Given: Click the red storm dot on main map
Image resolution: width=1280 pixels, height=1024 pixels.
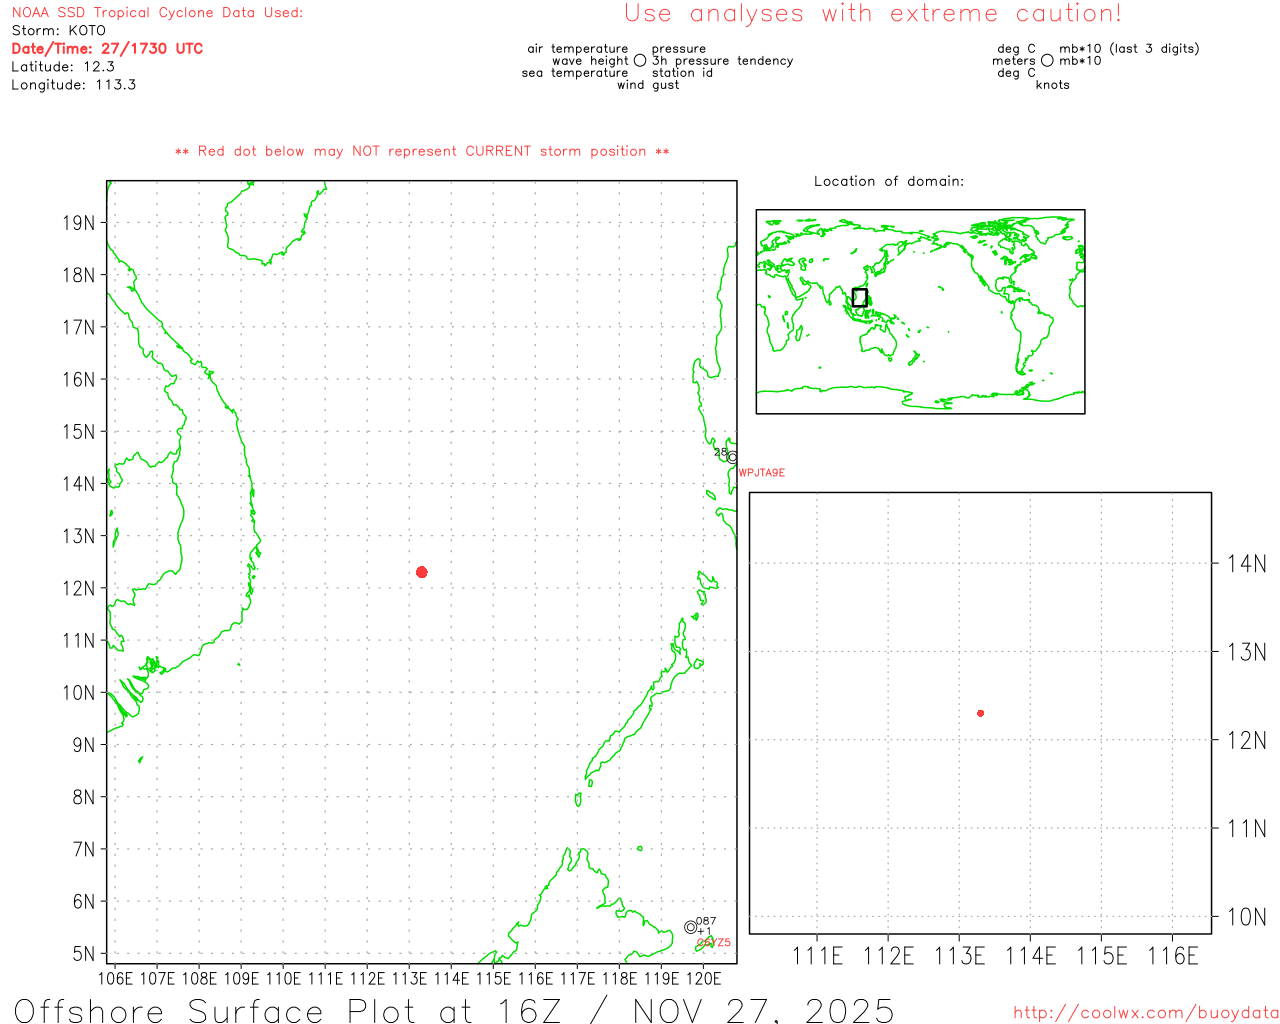Looking at the screenshot, I should 421,572.
